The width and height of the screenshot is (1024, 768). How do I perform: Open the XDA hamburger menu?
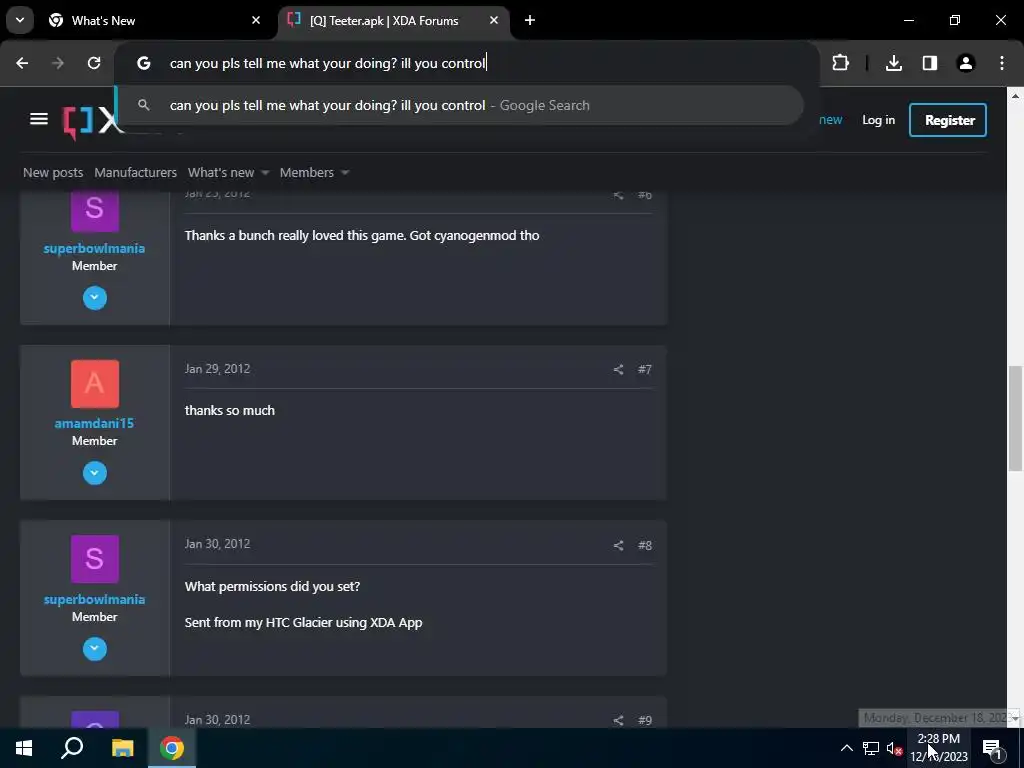click(x=39, y=119)
